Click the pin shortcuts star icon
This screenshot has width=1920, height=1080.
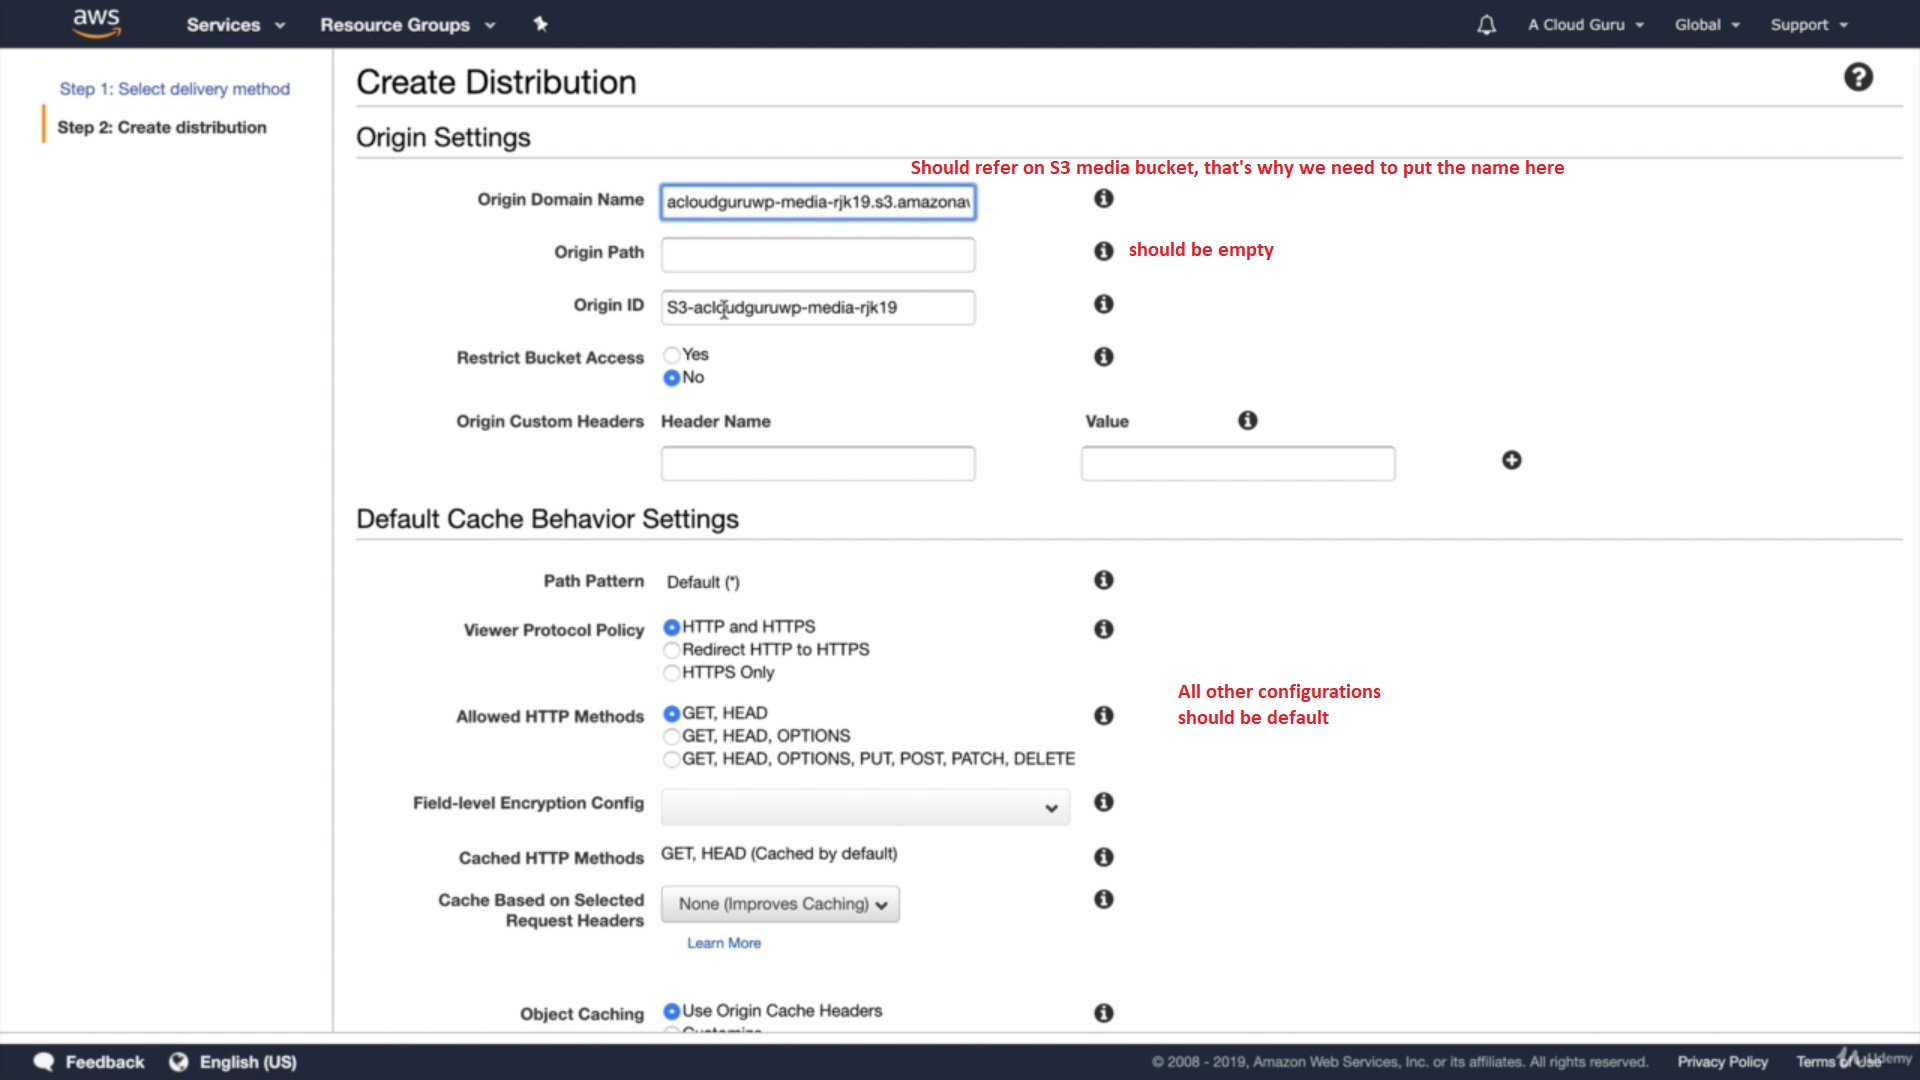click(x=541, y=24)
